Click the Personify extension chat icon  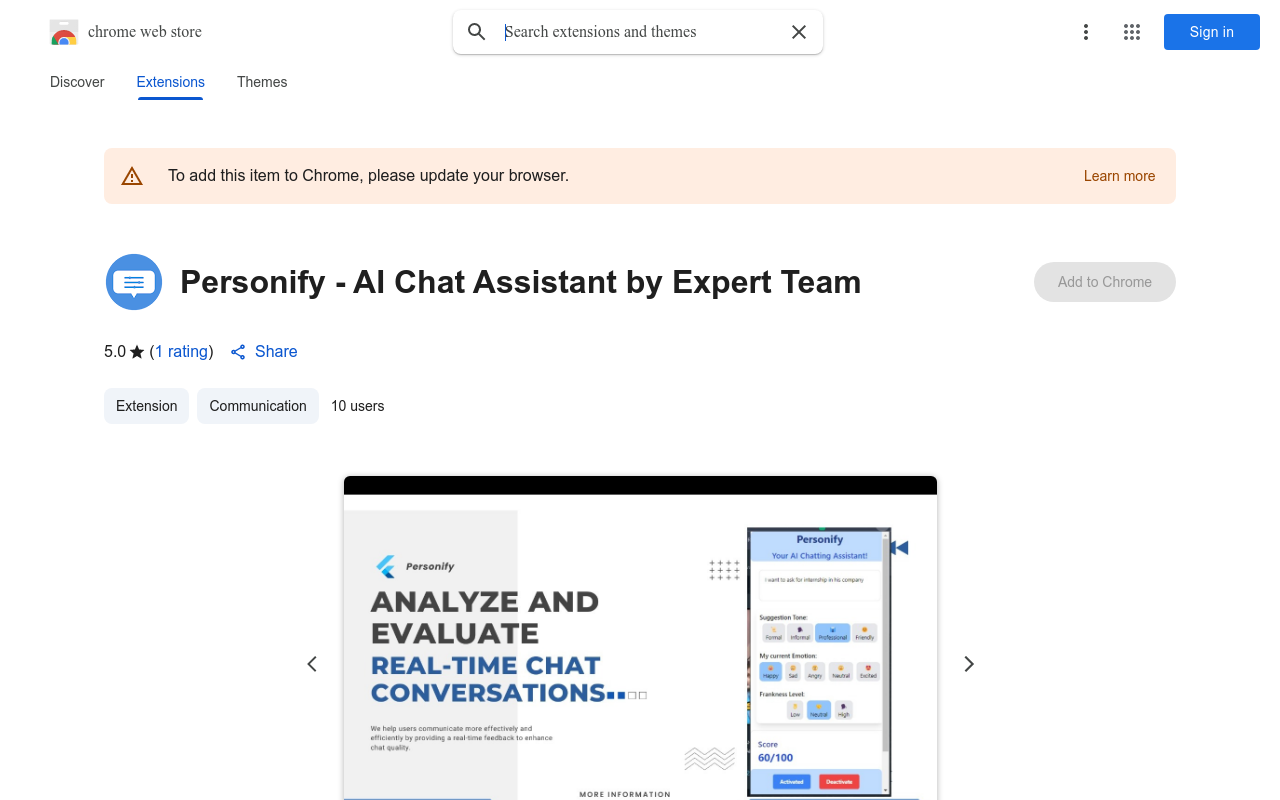[x=134, y=282]
